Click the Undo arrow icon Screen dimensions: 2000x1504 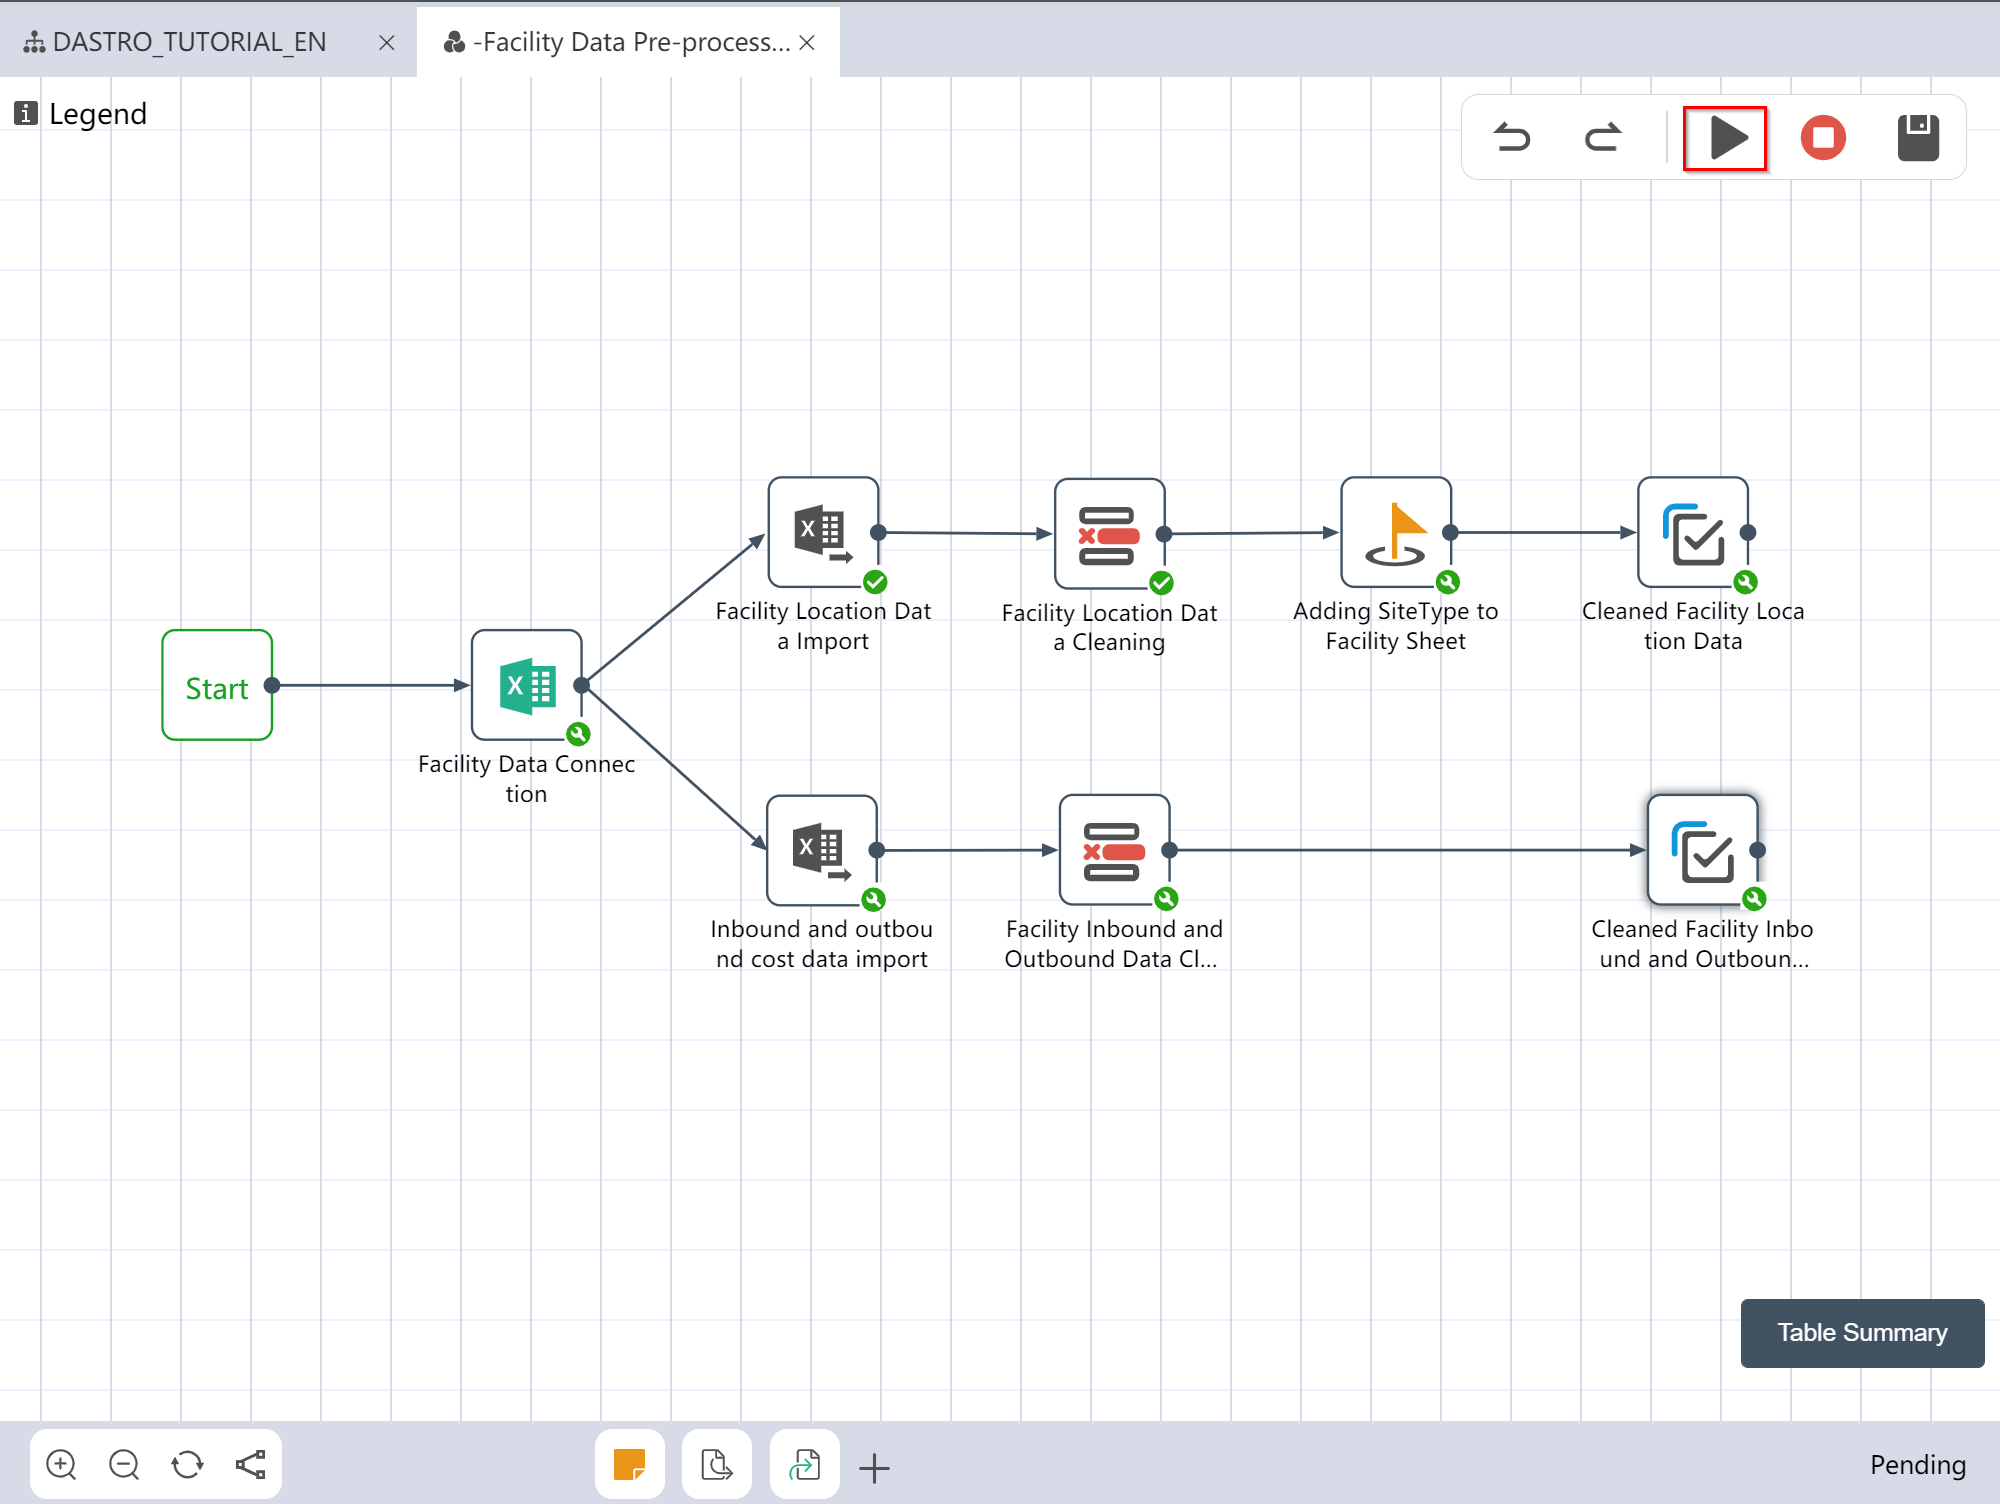[x=1512, y=138]
